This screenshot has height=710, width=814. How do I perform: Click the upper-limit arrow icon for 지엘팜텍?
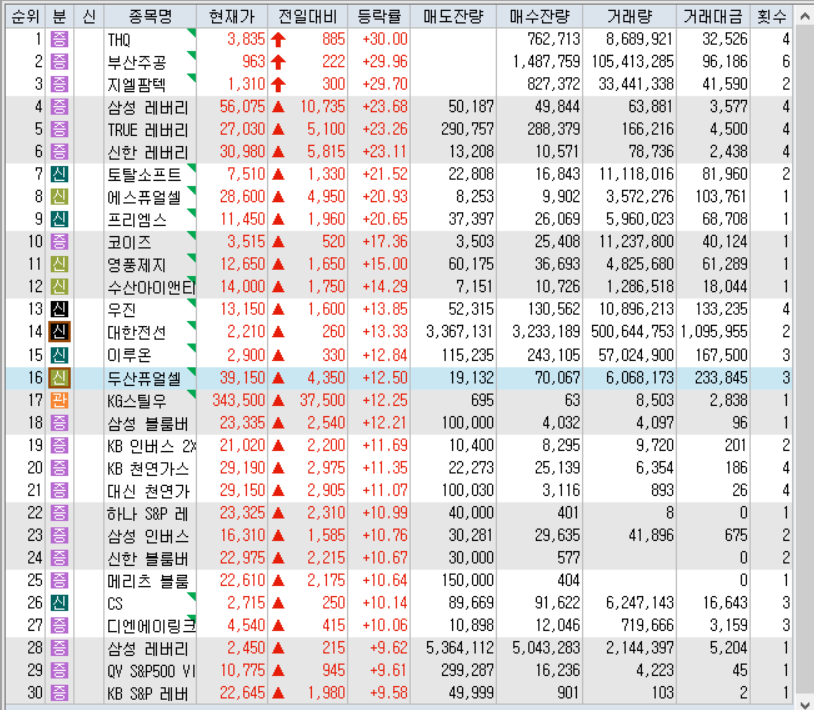coord(278,85)
